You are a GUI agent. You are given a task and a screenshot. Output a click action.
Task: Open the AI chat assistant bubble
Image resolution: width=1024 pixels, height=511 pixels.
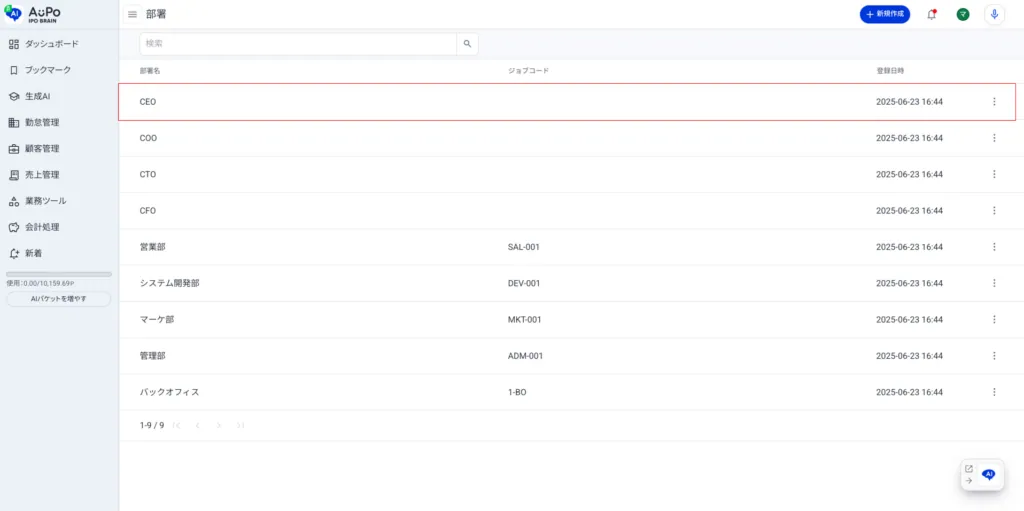coord(989,474)
